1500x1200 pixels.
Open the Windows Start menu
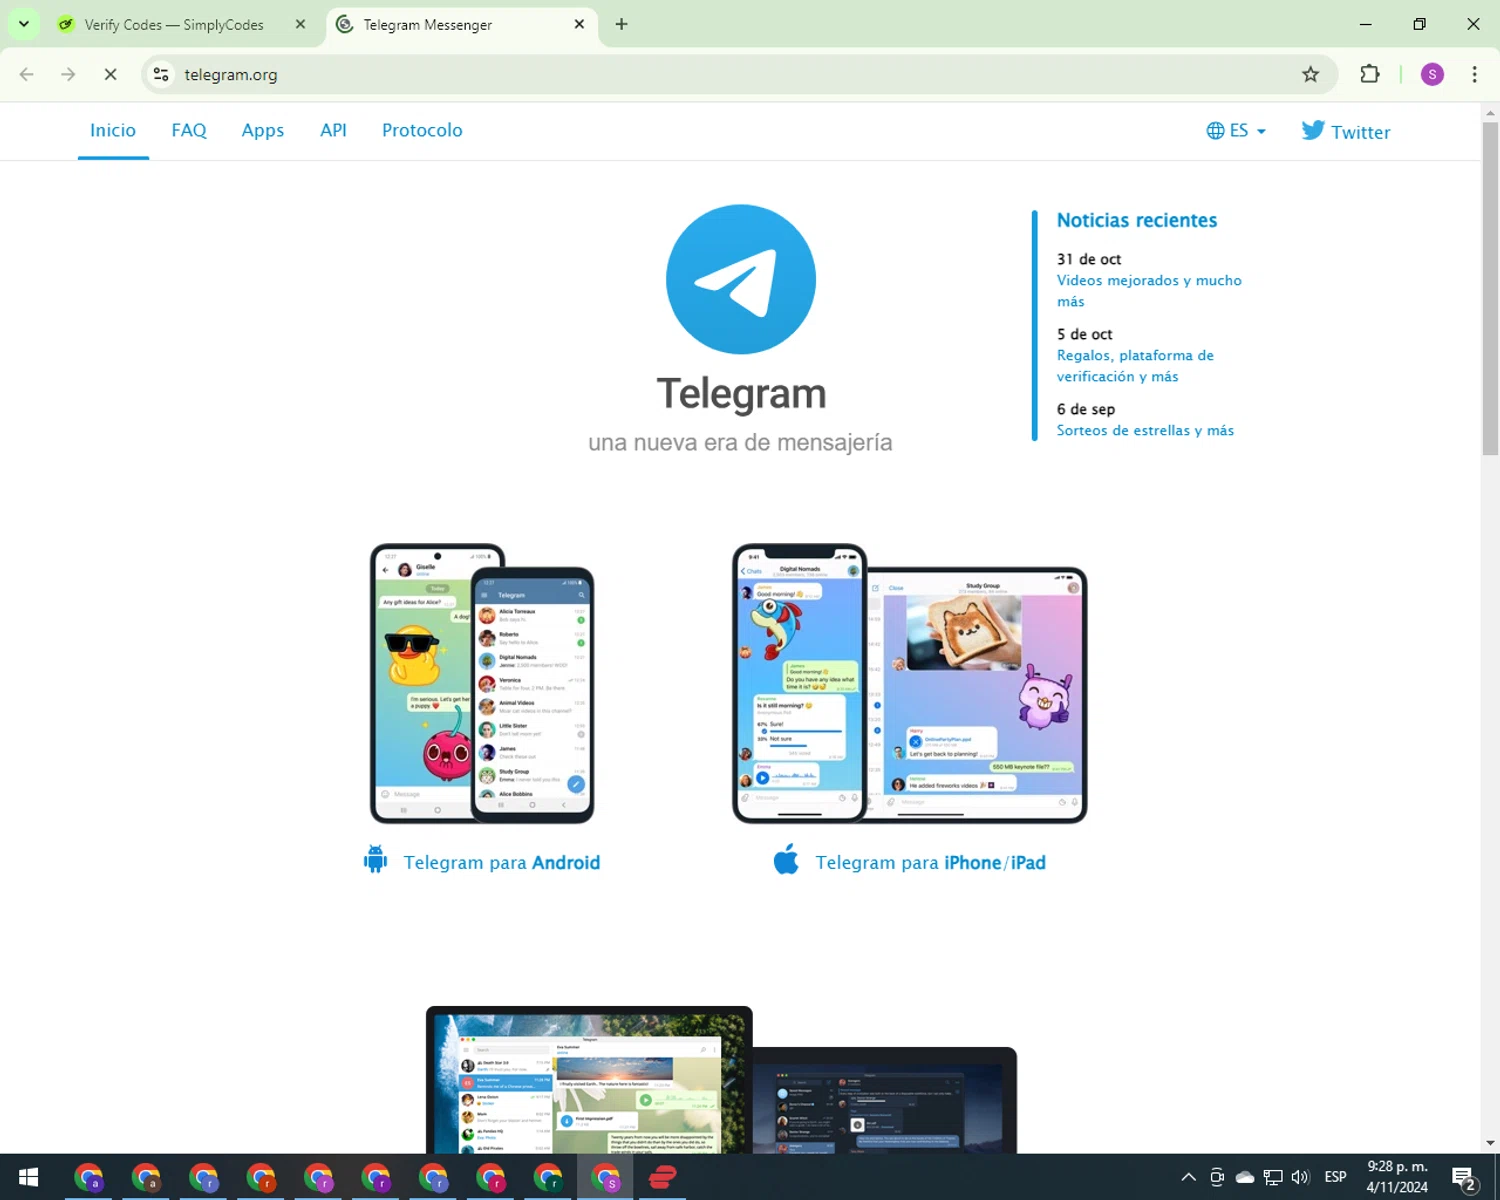coord(28,1177)
